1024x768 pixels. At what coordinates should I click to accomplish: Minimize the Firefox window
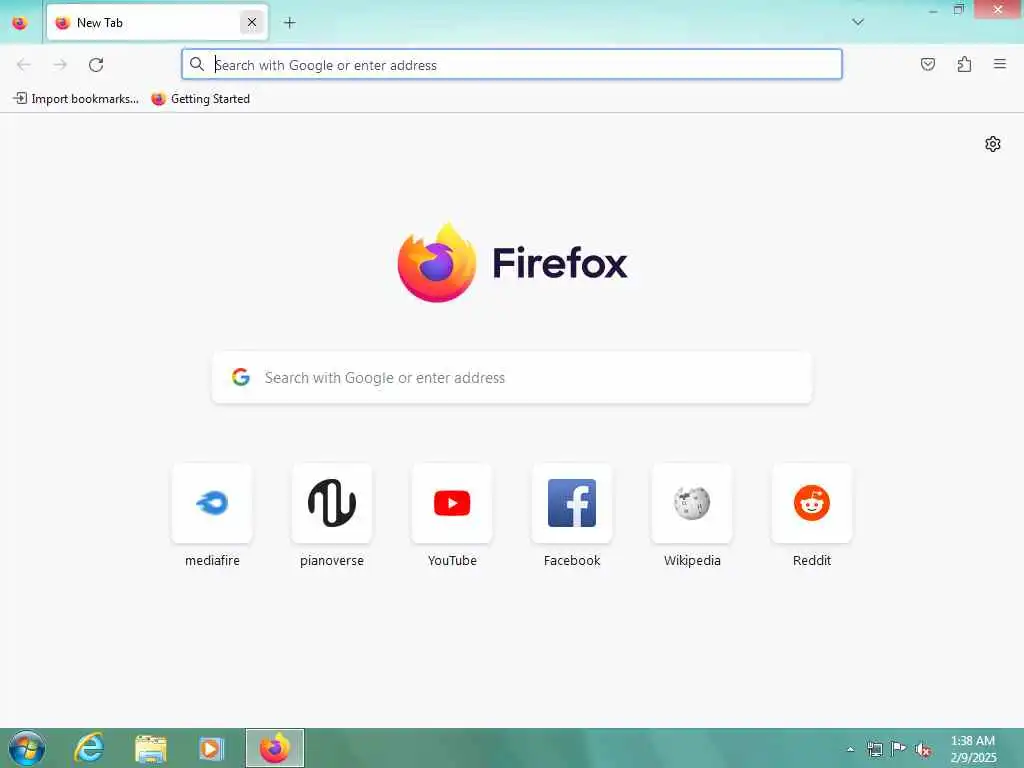coord(933,10)
